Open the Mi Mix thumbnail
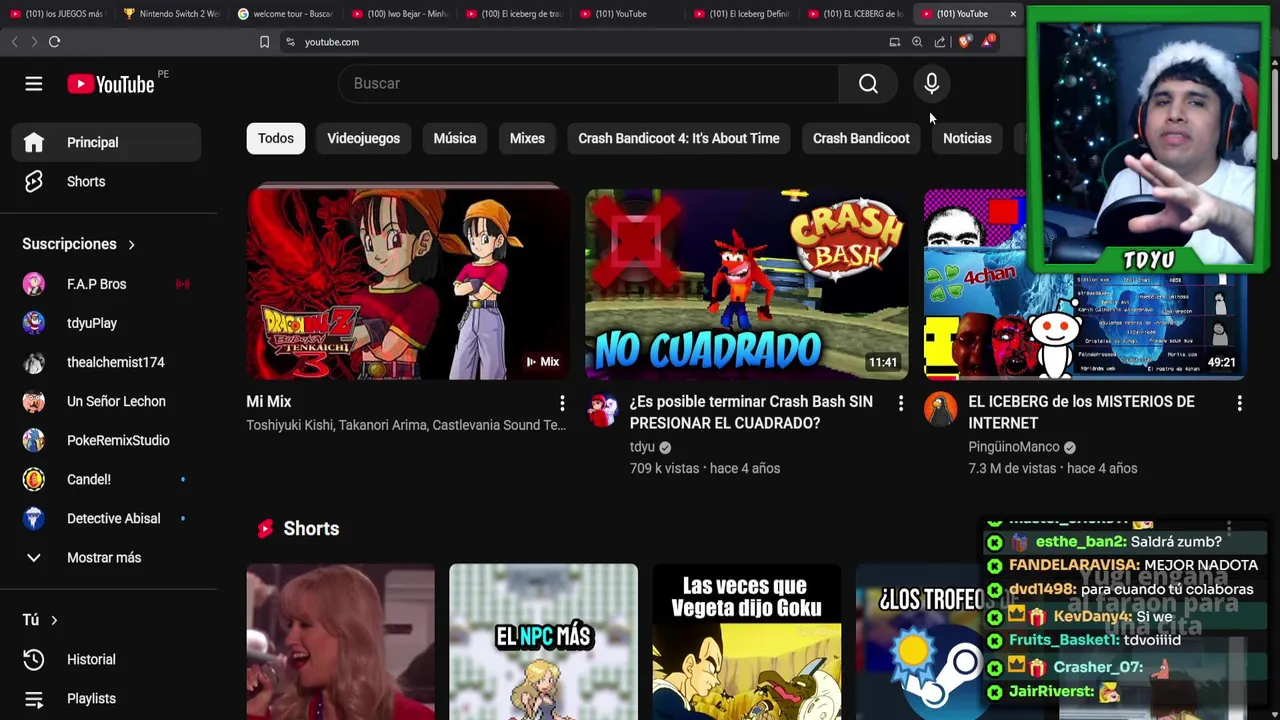The image size is (1280, 720). tap(408, 284)
